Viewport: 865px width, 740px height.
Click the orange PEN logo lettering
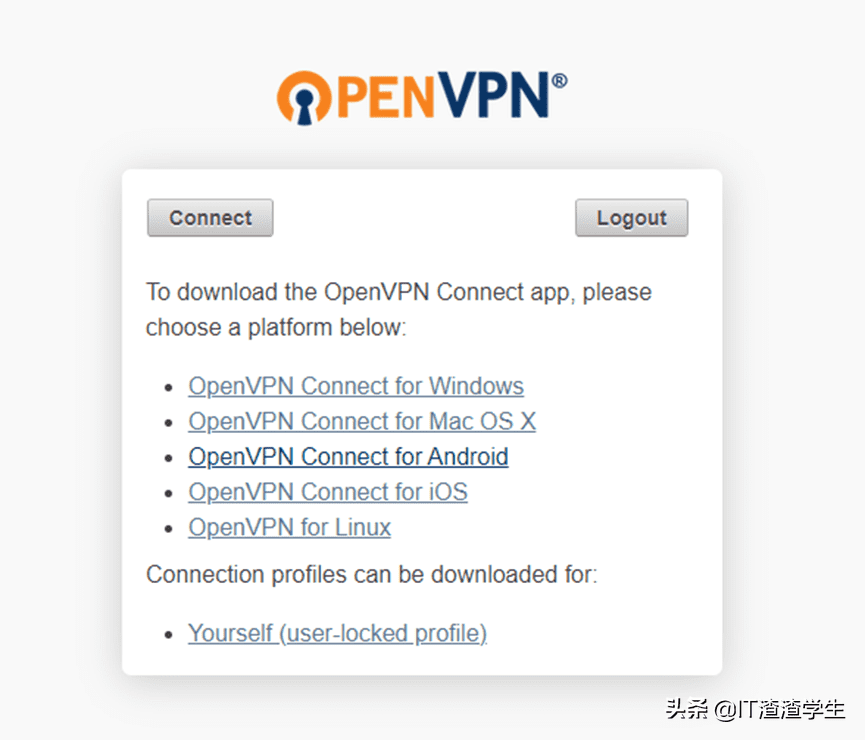[x=386, y=95]
